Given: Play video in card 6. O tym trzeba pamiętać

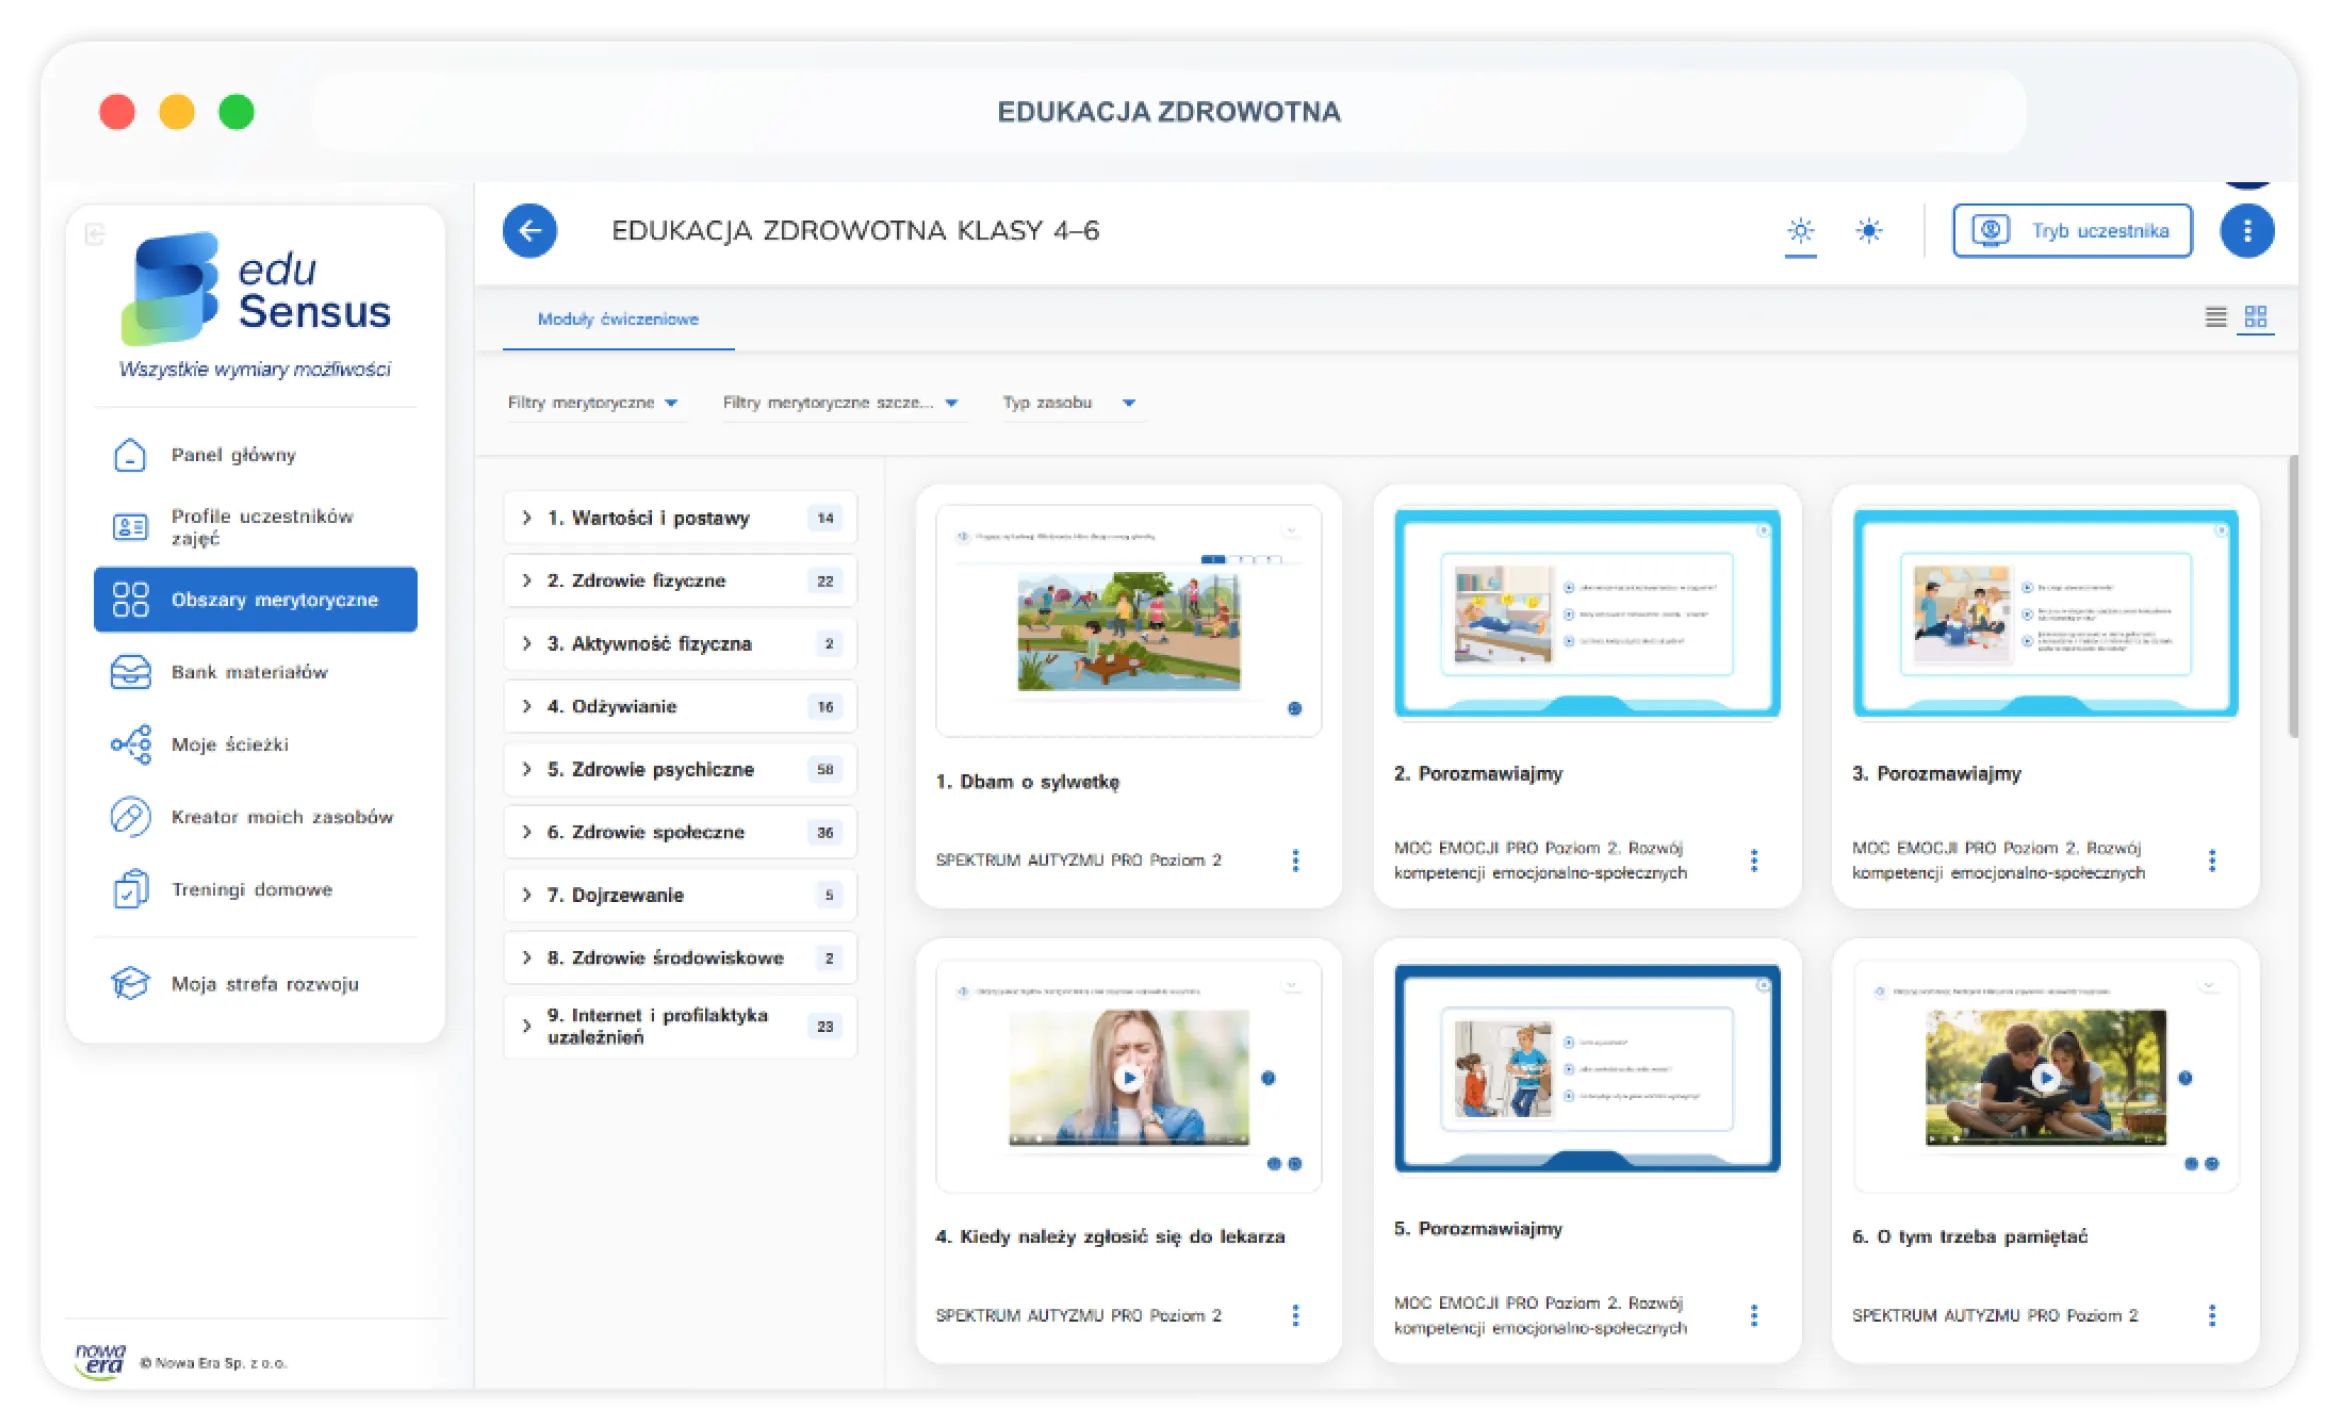Looking at the screenshot, I should coord(2045,1078).
